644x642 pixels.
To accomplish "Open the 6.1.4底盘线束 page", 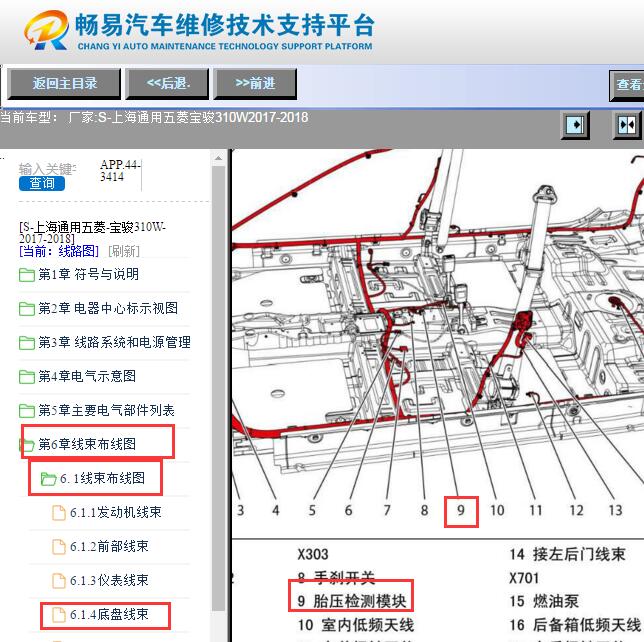I will [x=109, y=614].
